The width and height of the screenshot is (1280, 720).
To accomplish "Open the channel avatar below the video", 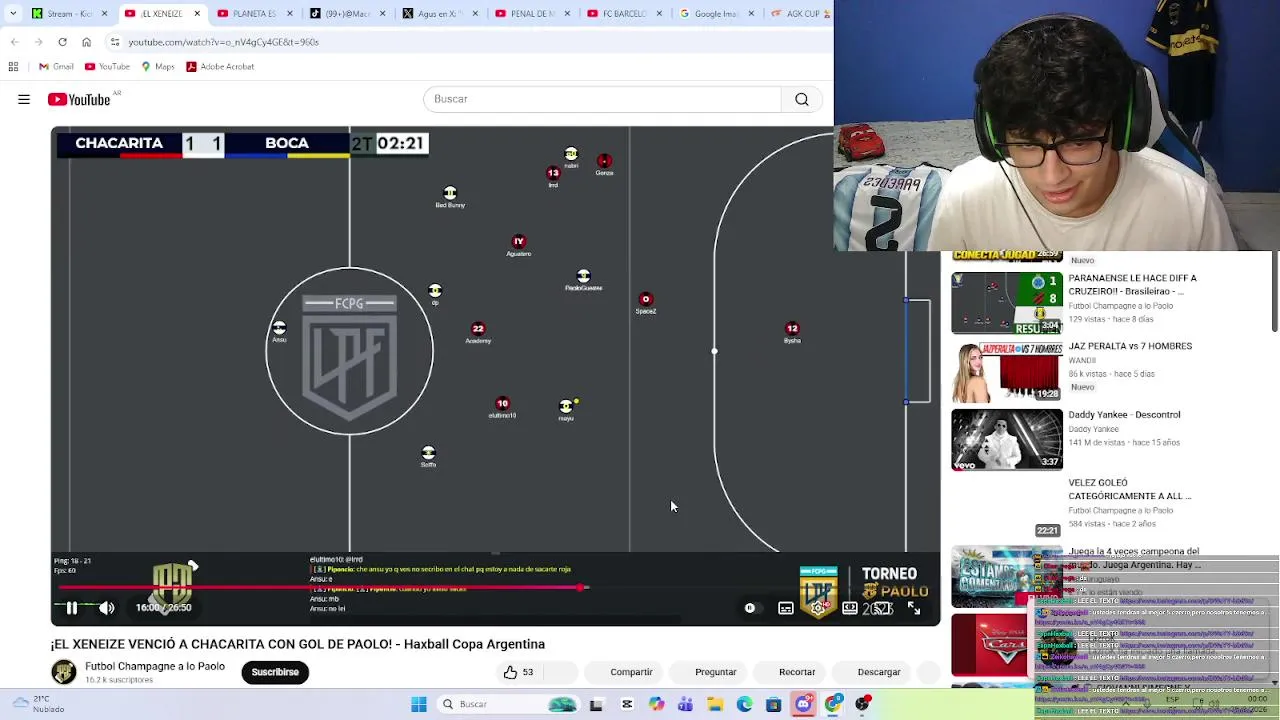I will point(64,672).
